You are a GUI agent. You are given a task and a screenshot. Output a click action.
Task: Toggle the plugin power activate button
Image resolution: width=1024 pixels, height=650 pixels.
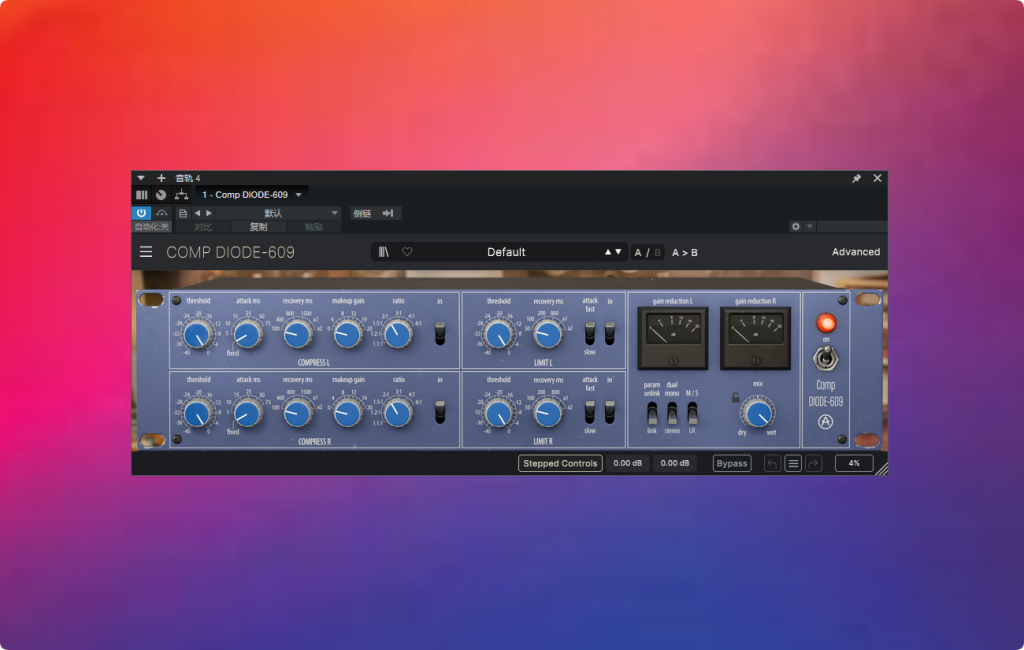tap(141, 213)
